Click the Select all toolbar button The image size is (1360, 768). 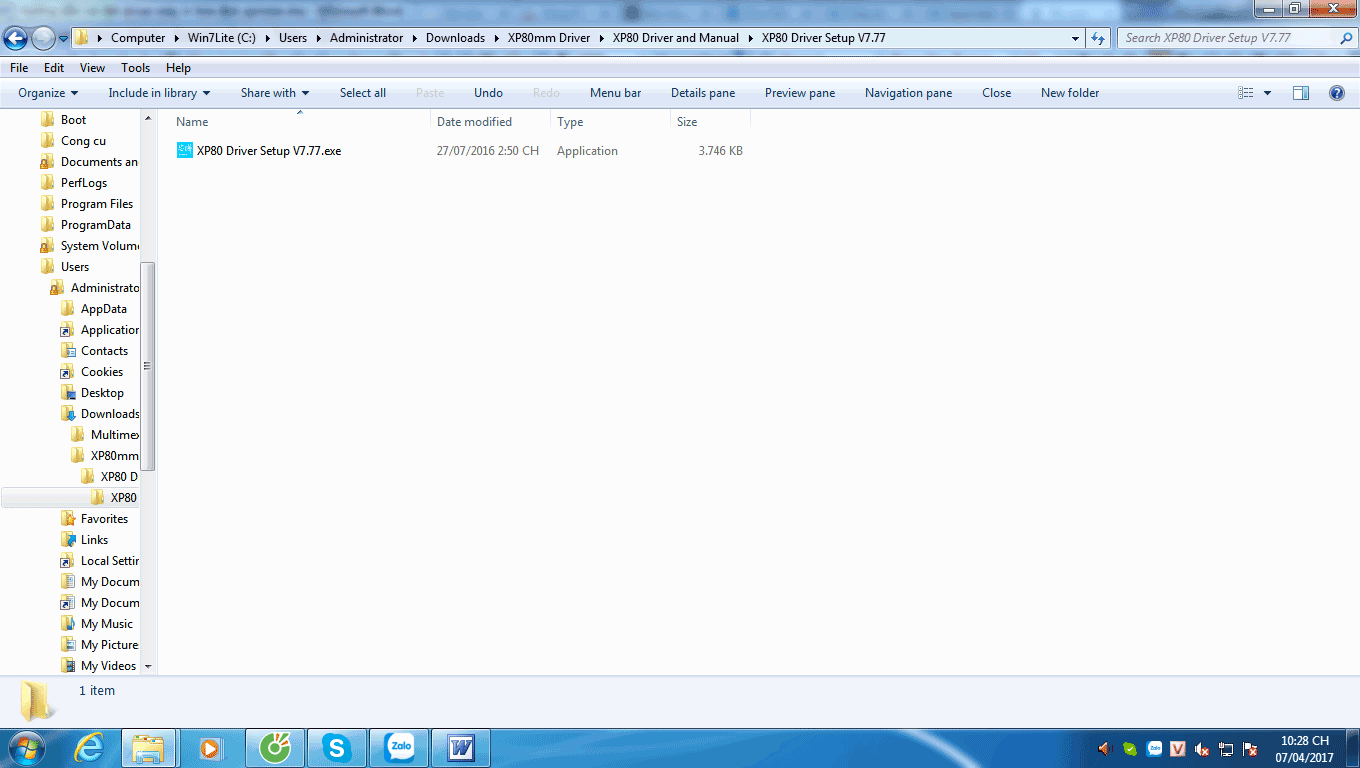[362, 93]
